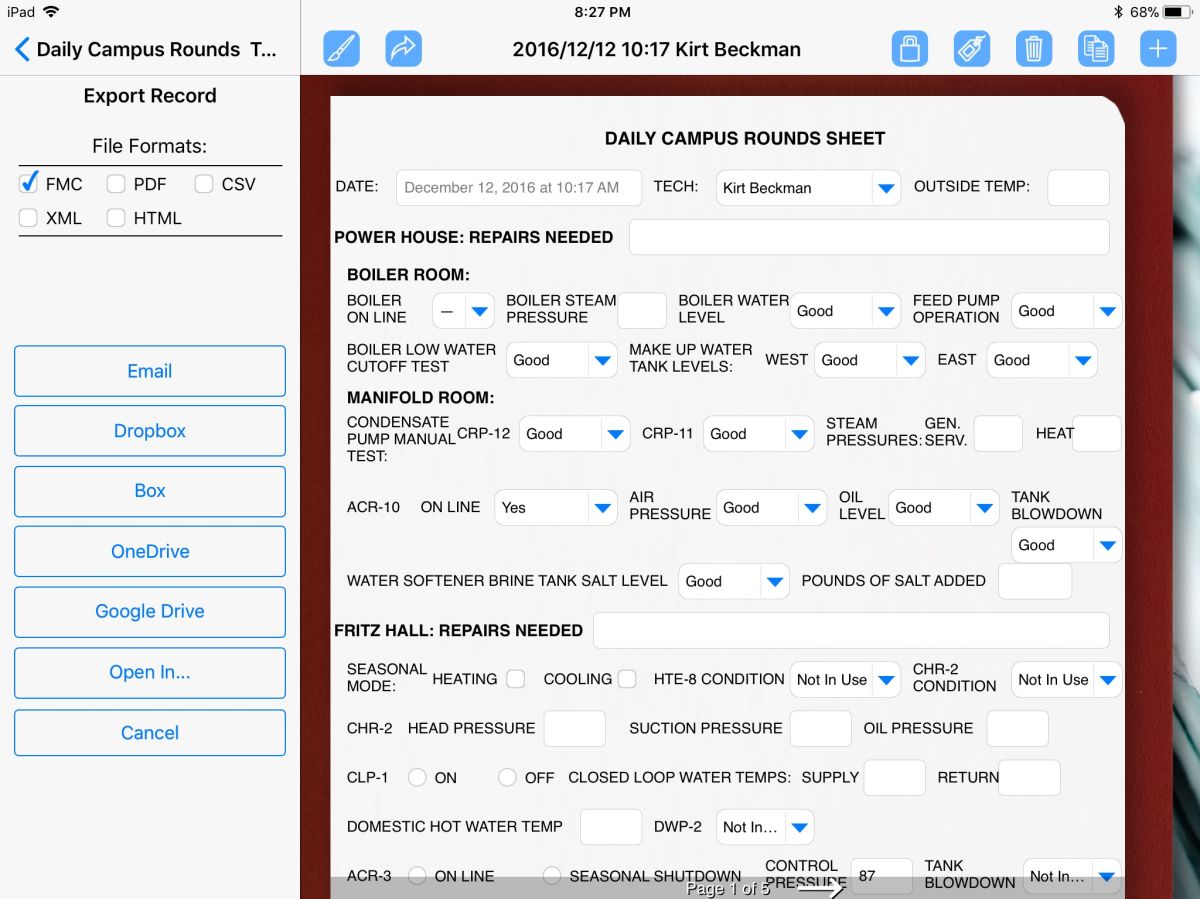Screen dimensions: 1200x899
Task: Export the record via Email
Action: [149, 370]
